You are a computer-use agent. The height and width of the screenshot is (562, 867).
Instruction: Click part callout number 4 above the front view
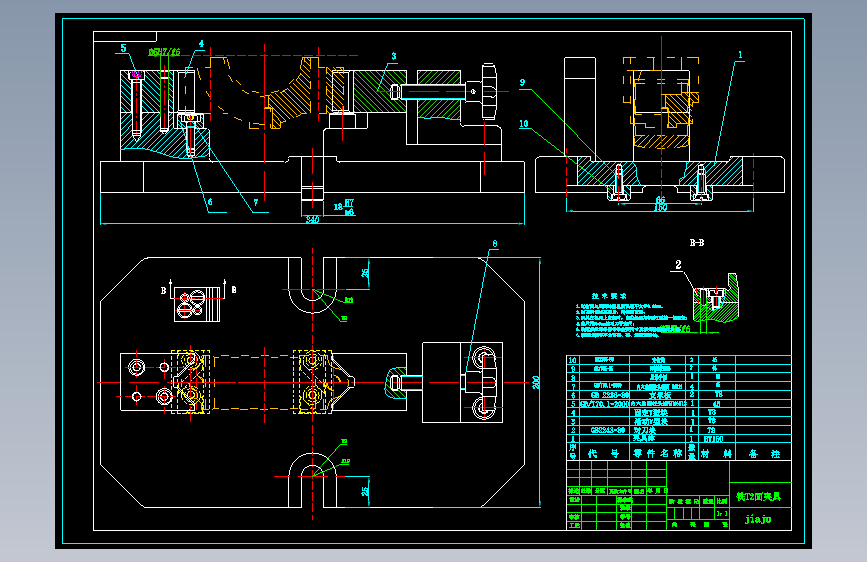click(201, 44)
